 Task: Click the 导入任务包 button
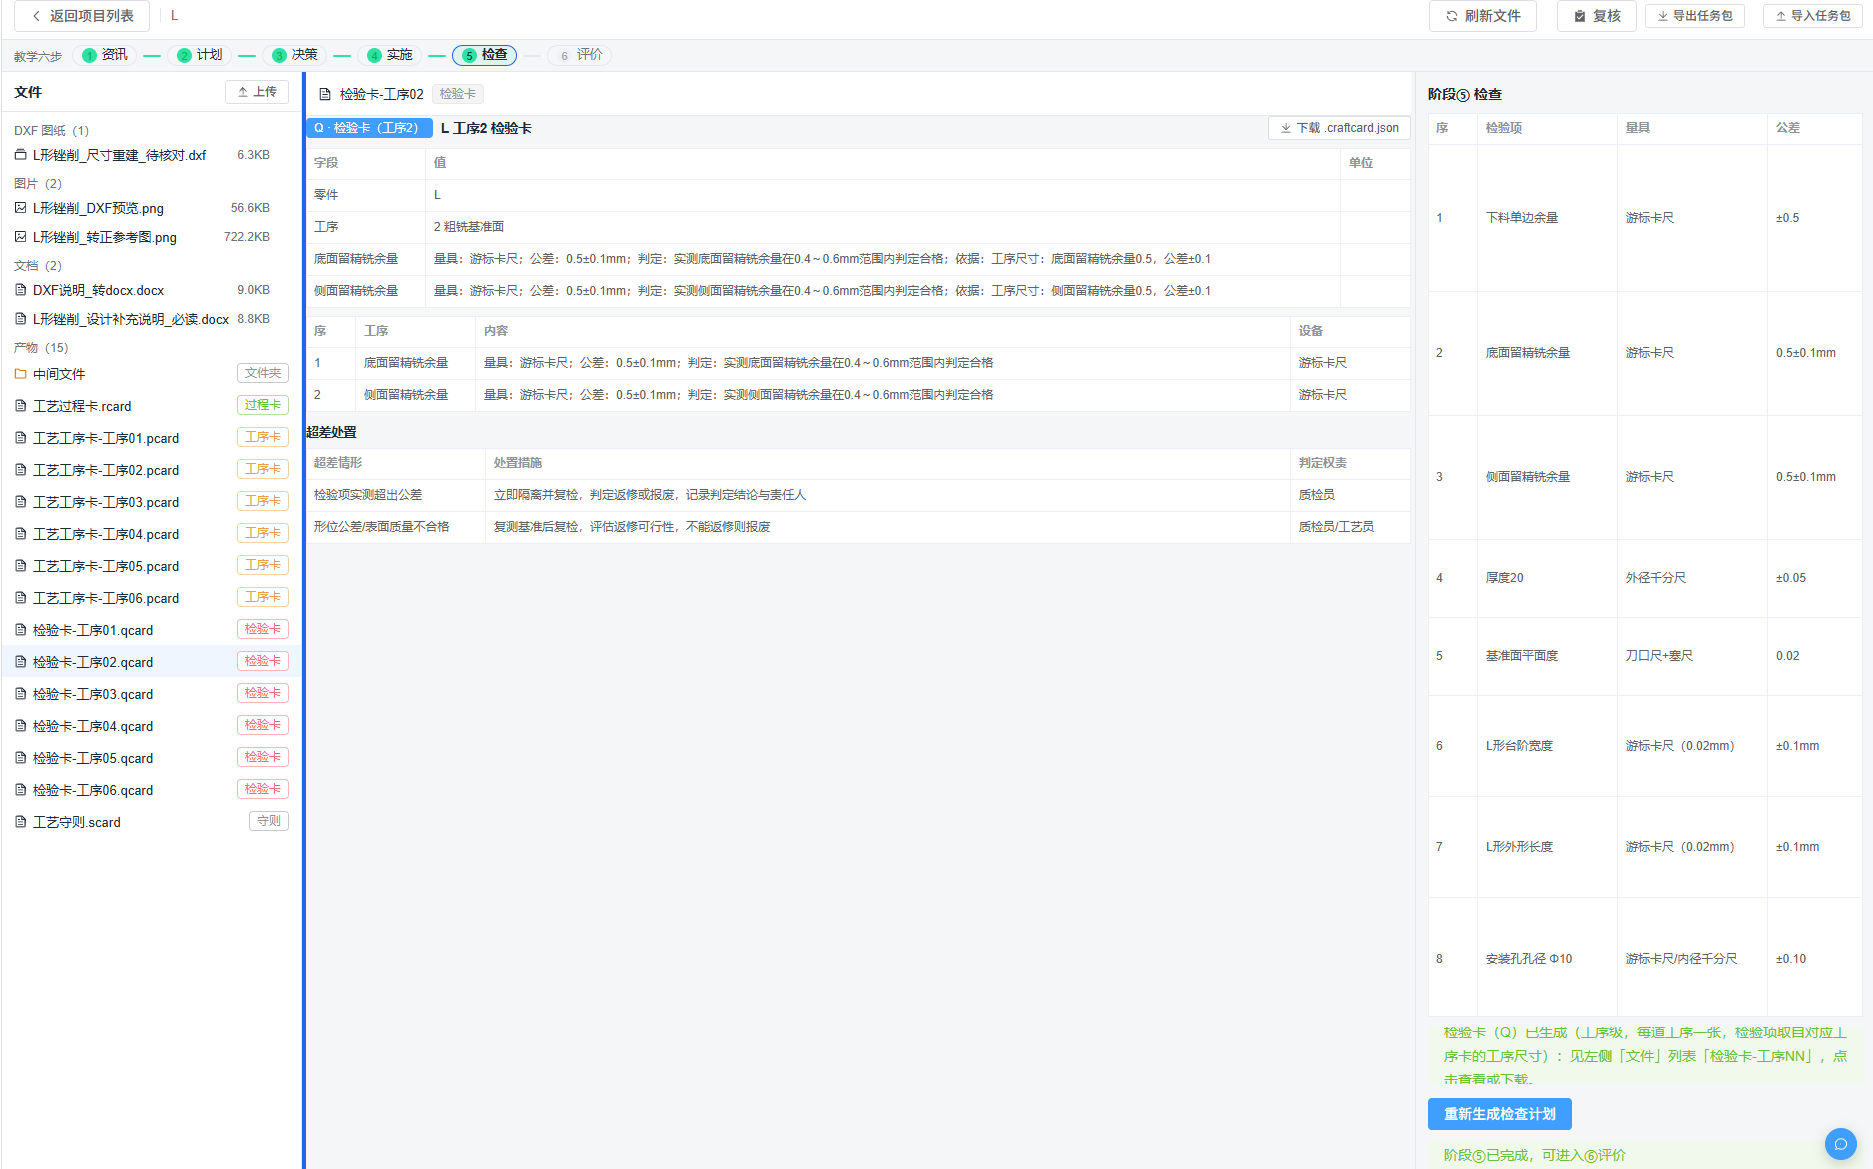point(1812,16)
